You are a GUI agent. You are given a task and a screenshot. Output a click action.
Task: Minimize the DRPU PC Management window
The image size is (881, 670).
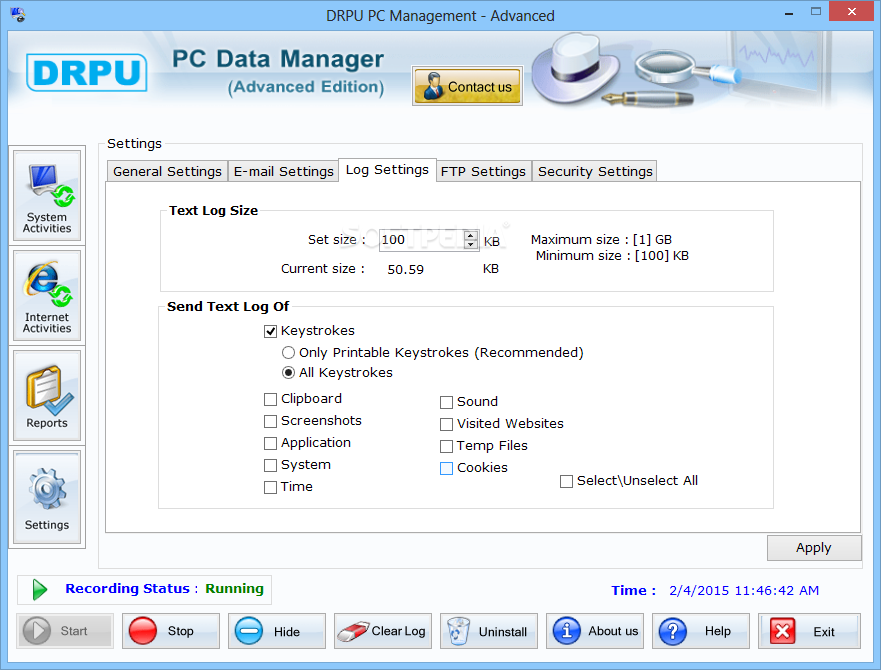[x=789, y=12]
